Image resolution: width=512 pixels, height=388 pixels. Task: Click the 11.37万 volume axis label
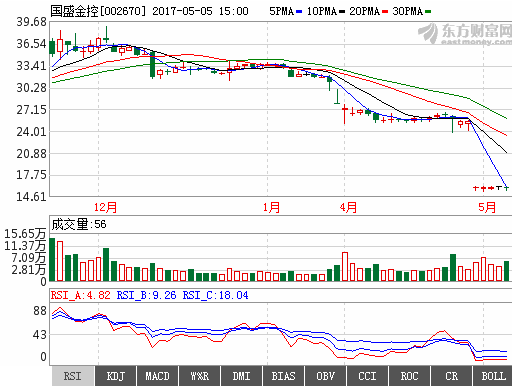click(x=25, y=246)
